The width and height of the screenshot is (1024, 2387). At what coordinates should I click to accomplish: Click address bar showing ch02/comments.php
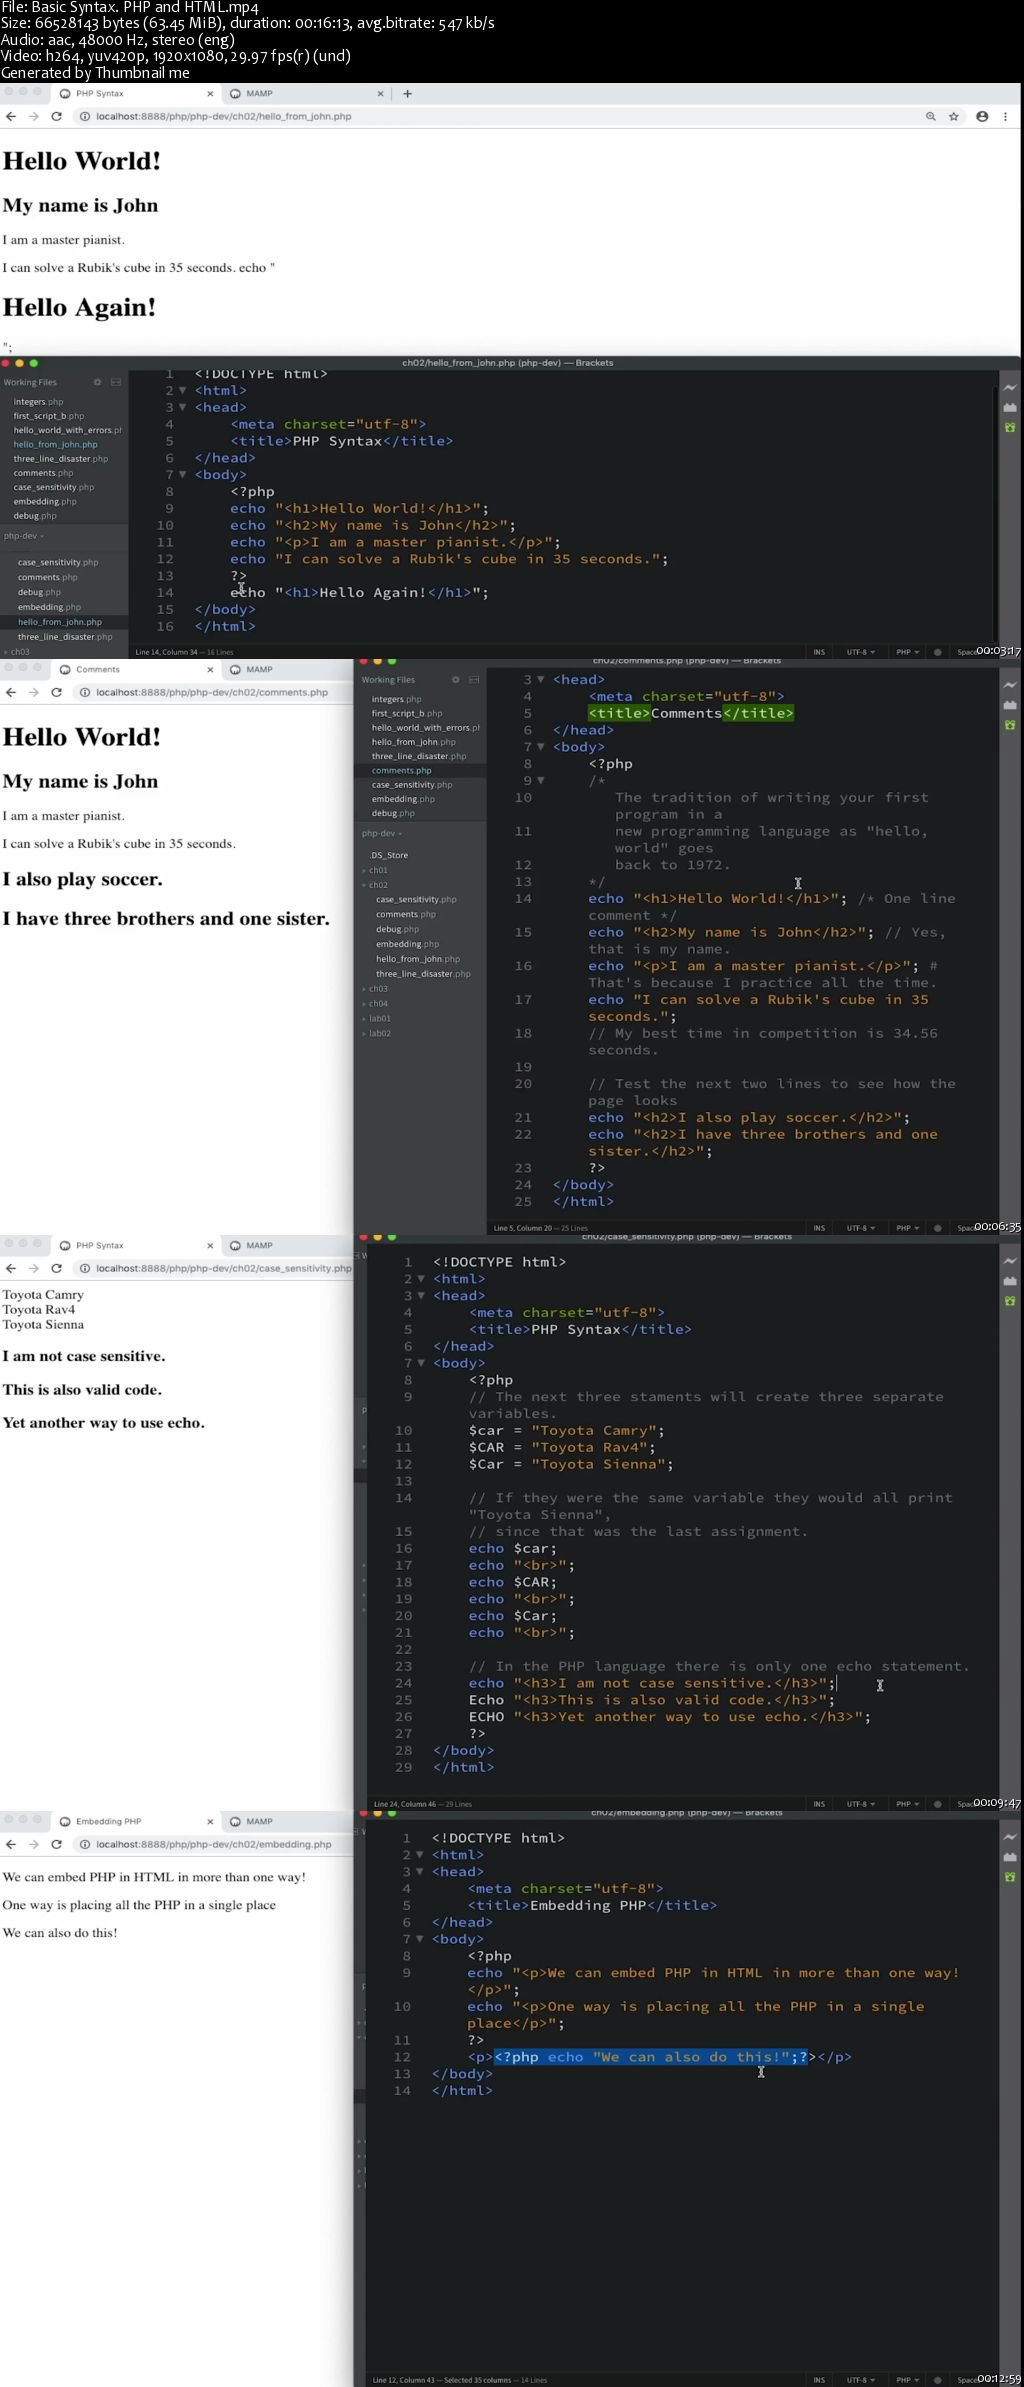click(x=212, y=693)
